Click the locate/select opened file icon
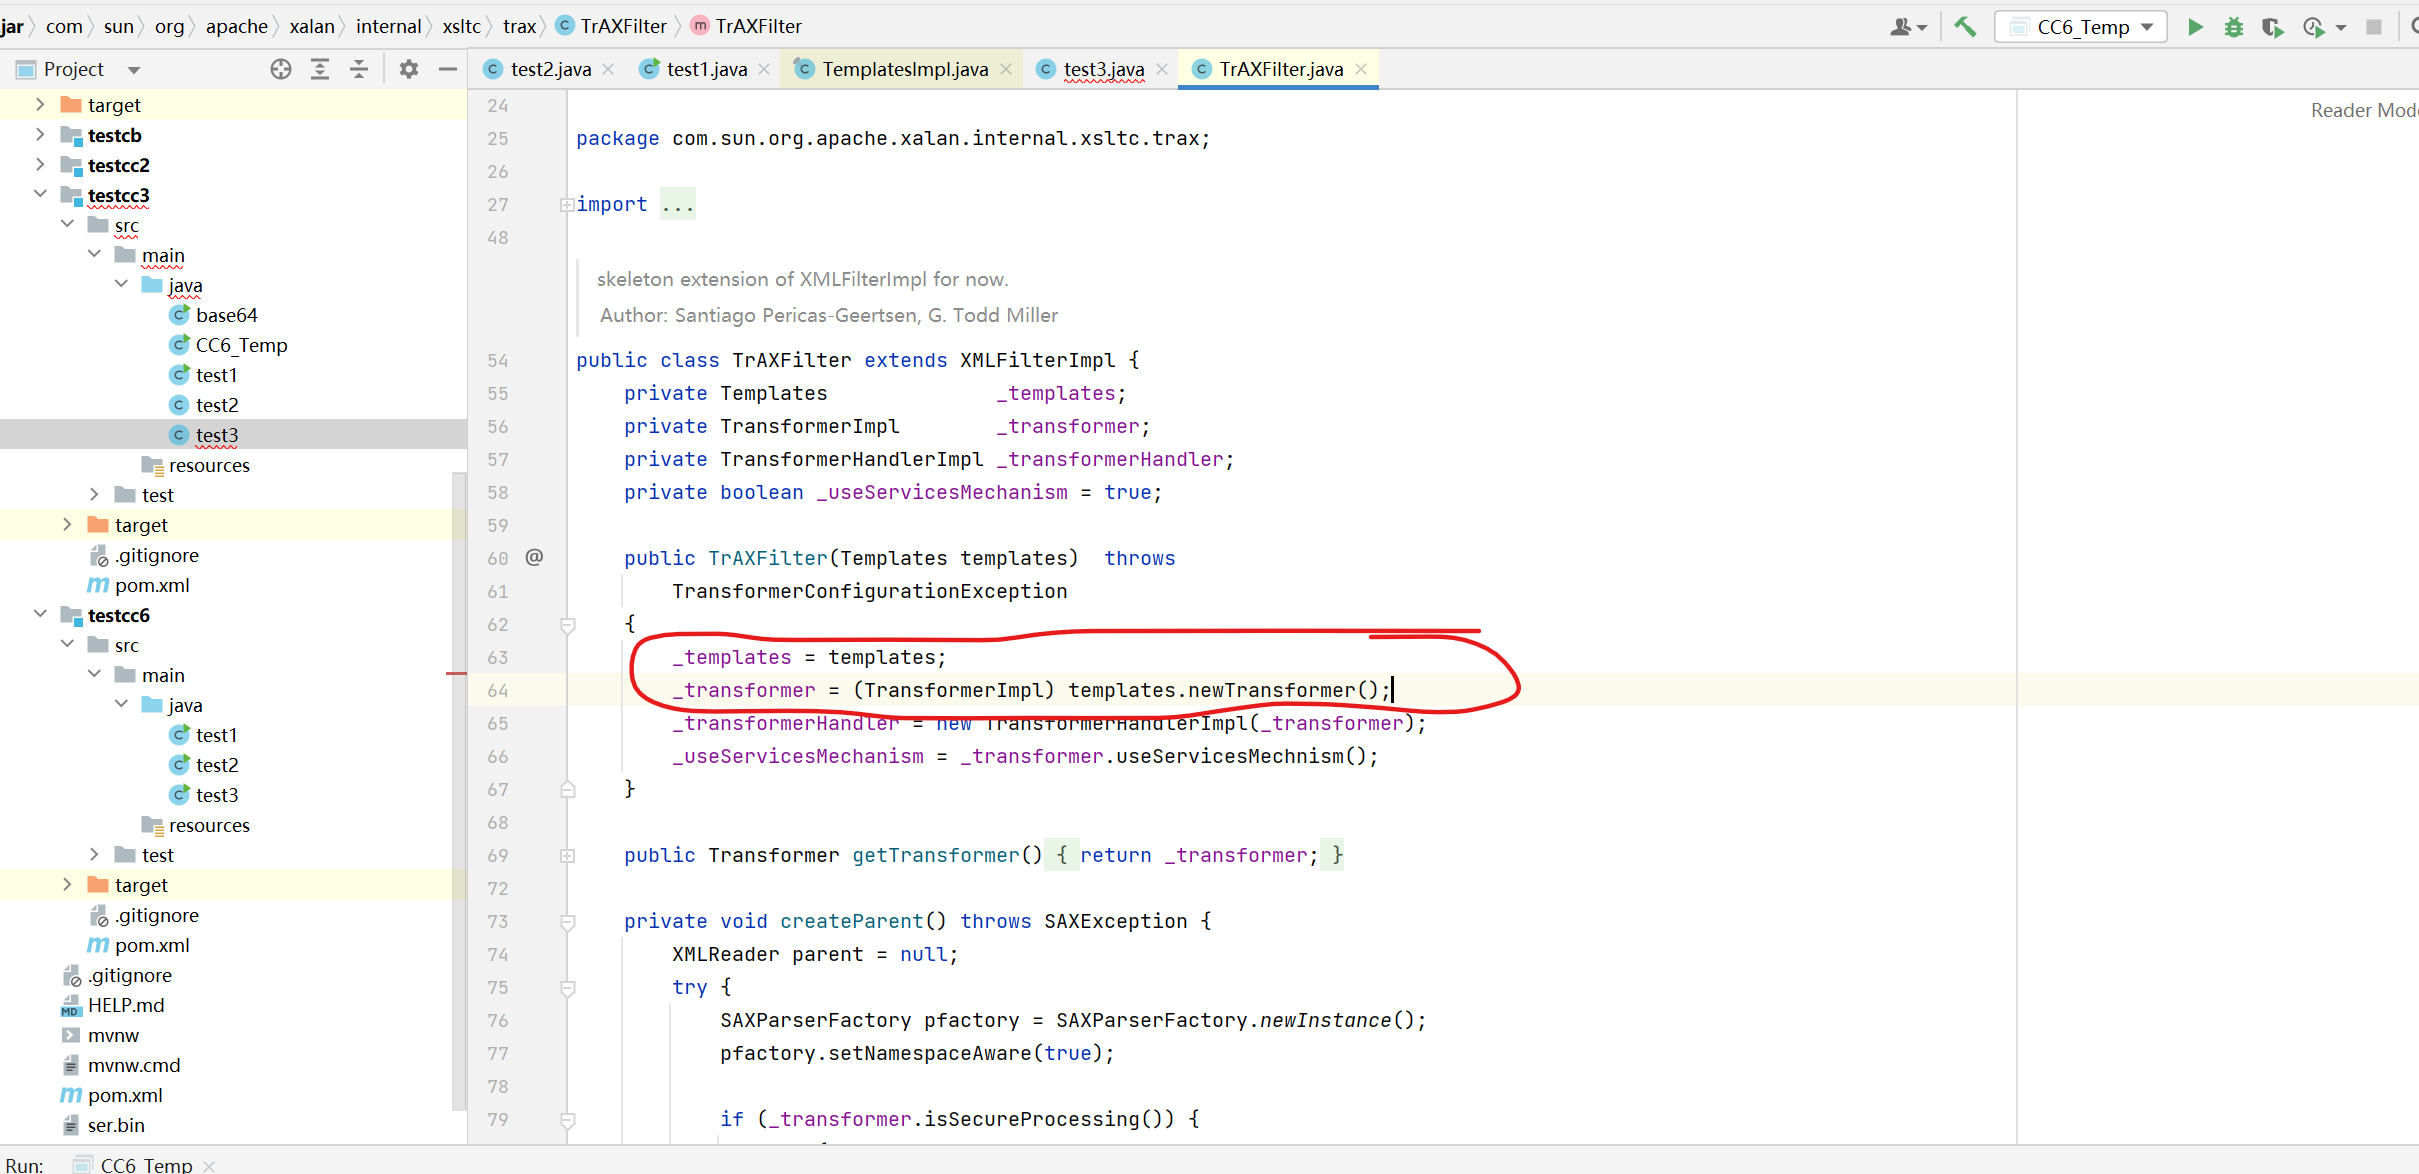This screenshot has width=2419, height=1174. [281, 69]
